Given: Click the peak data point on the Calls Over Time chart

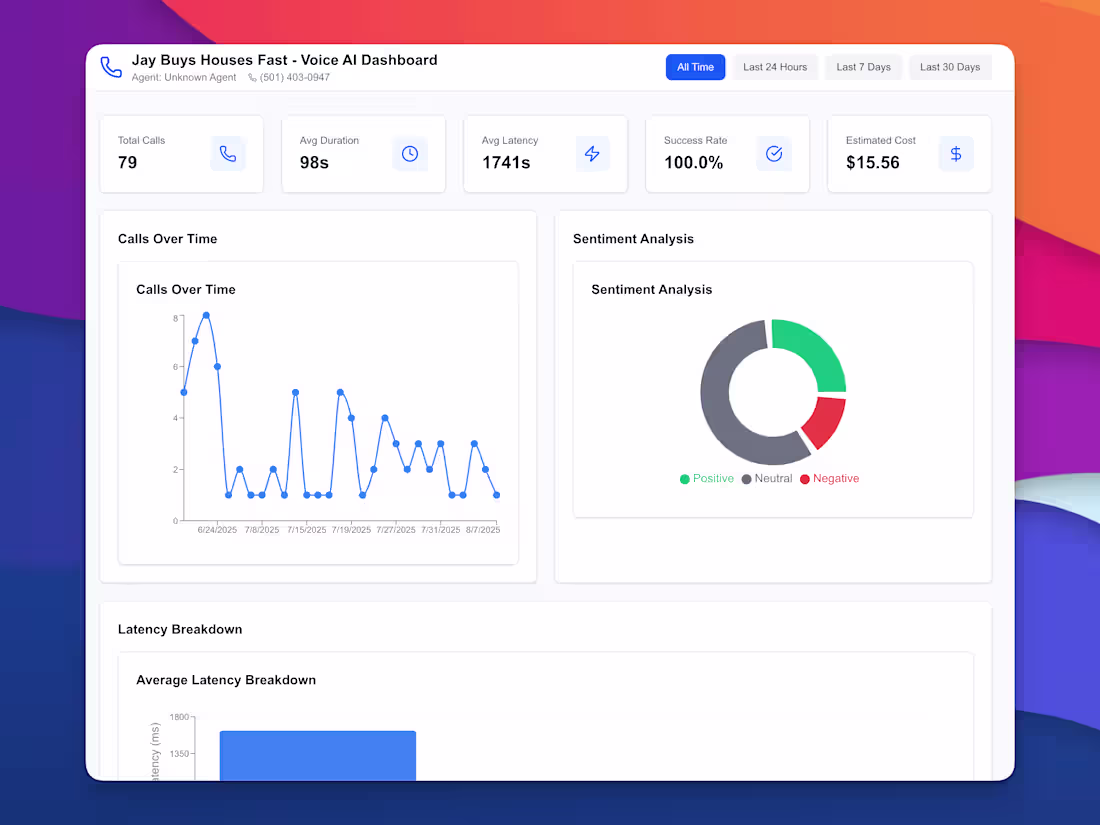Looking at the screenshot, I should tap(207, 315).
